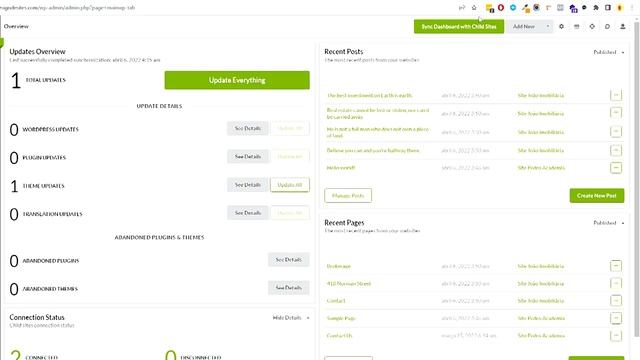640x360 pixels.
Task: Open the browser three-dot menu
Action: click(632, 7)
